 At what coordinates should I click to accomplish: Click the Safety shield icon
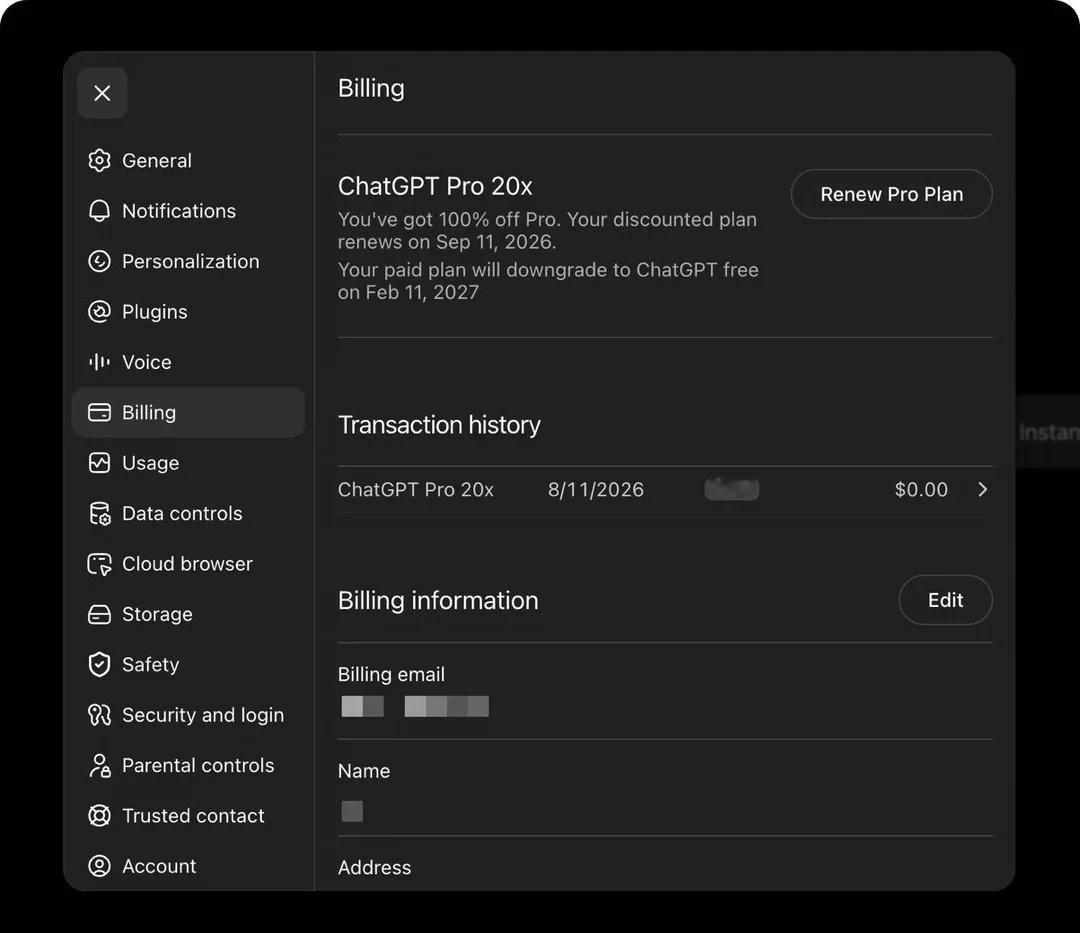[99, 664]
